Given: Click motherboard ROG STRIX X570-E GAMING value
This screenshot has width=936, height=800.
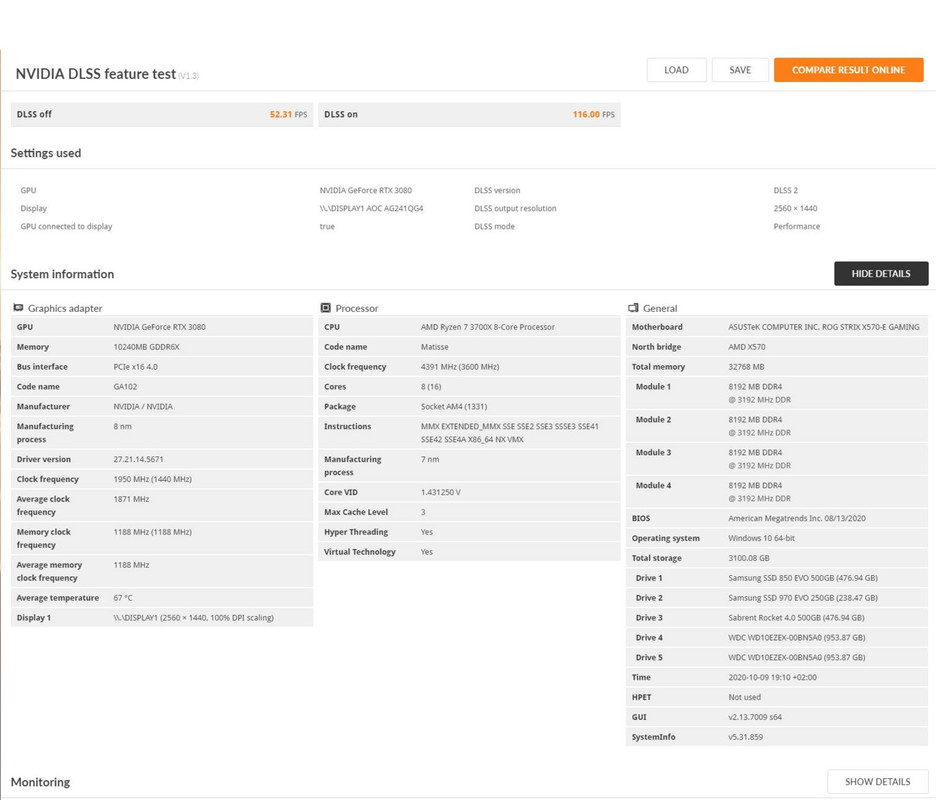Looking at the screenshot, I should 824,327.
